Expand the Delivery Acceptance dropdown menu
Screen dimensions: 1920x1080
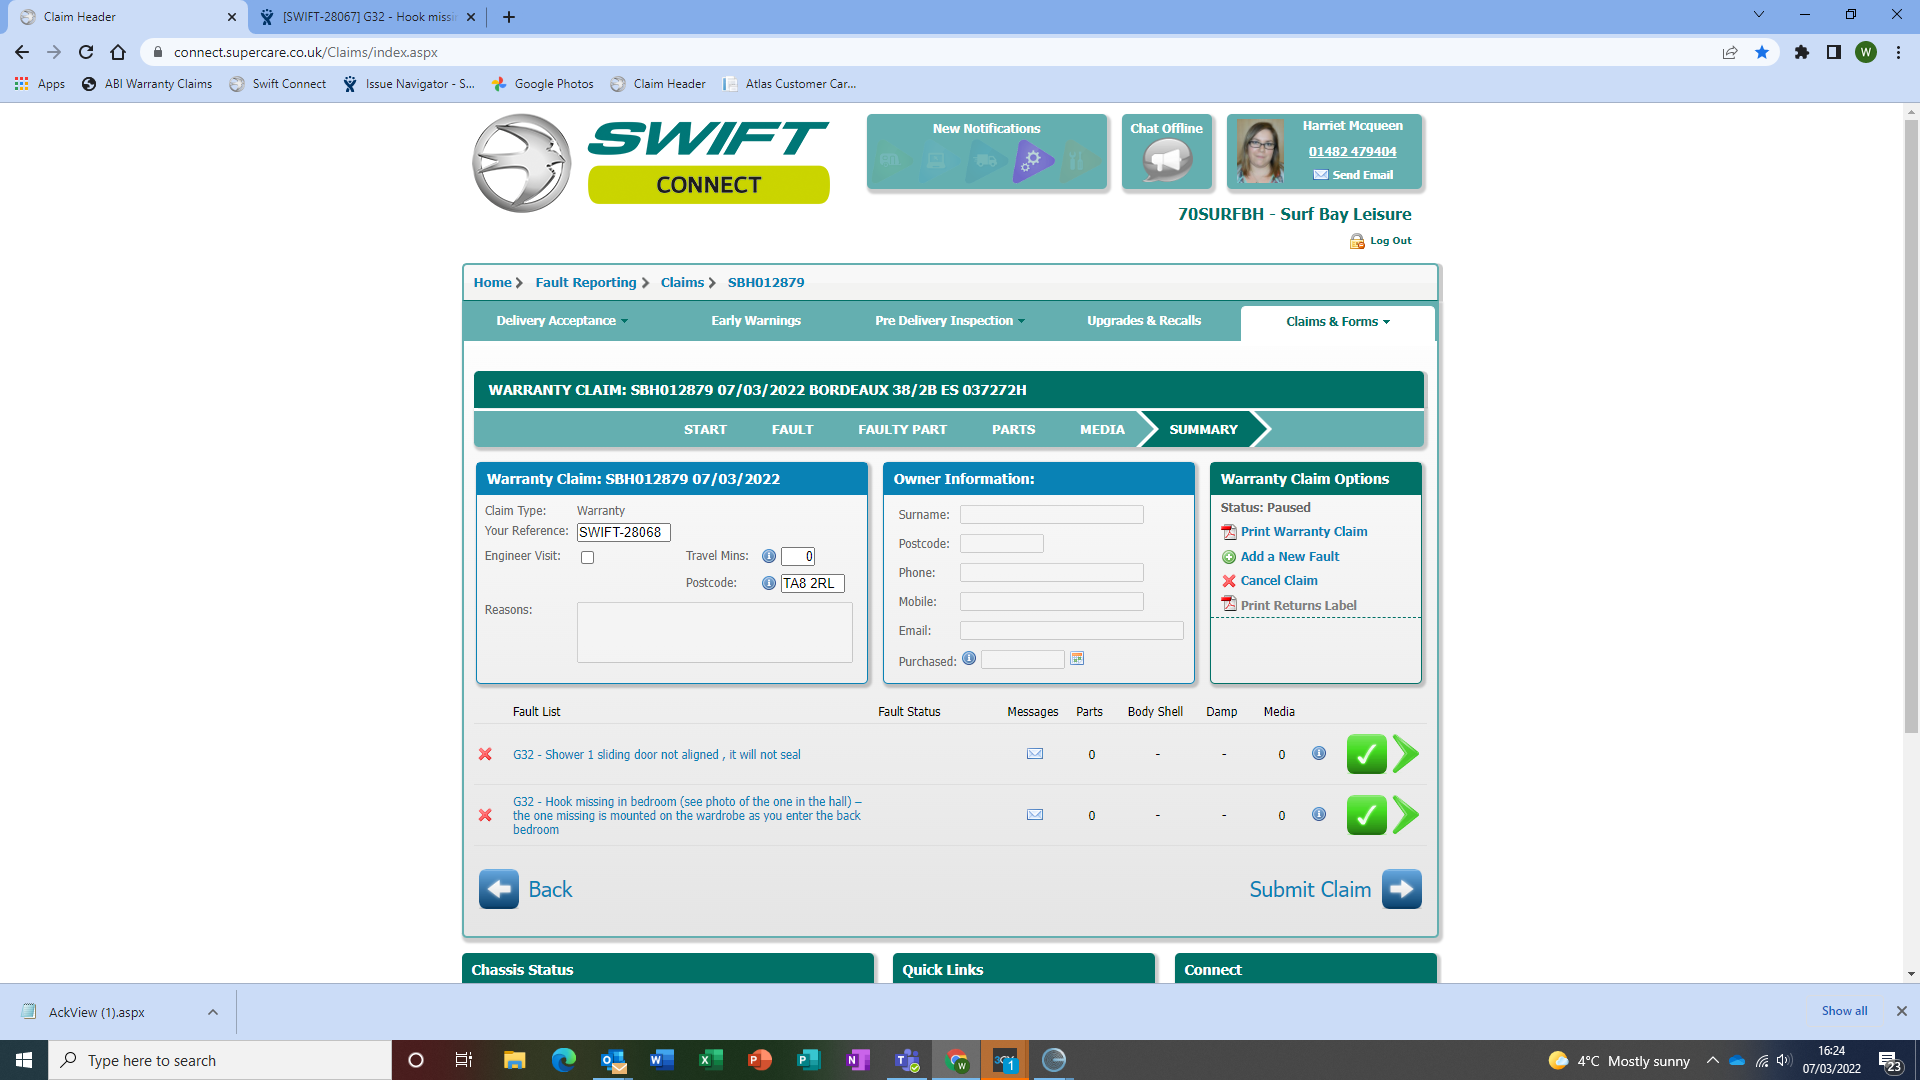pyautogui.click(x=562, y=321)
